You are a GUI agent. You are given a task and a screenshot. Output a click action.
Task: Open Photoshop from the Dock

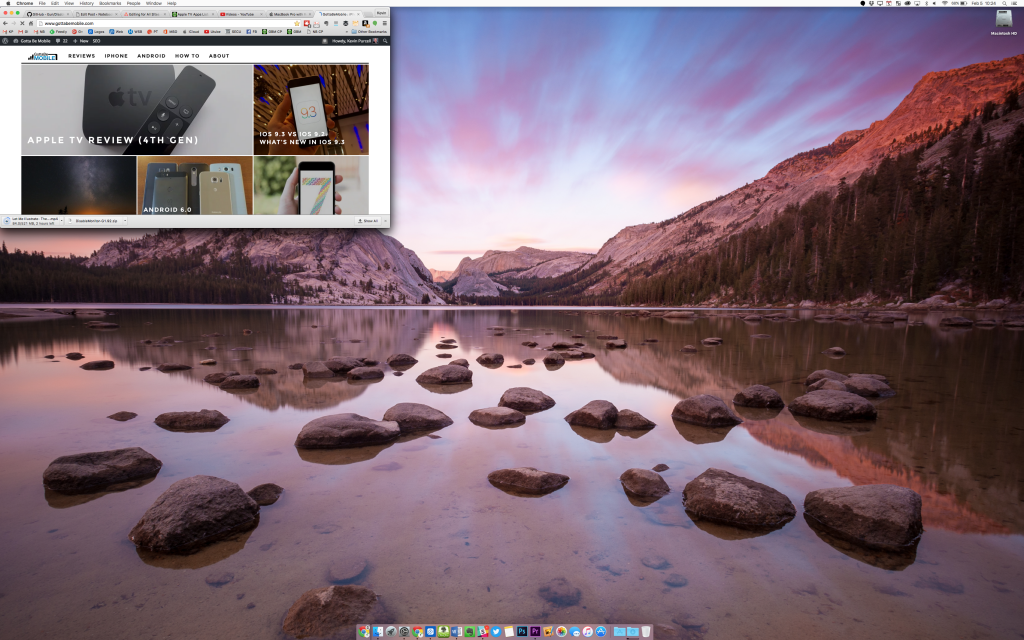(x=522, y=630)
